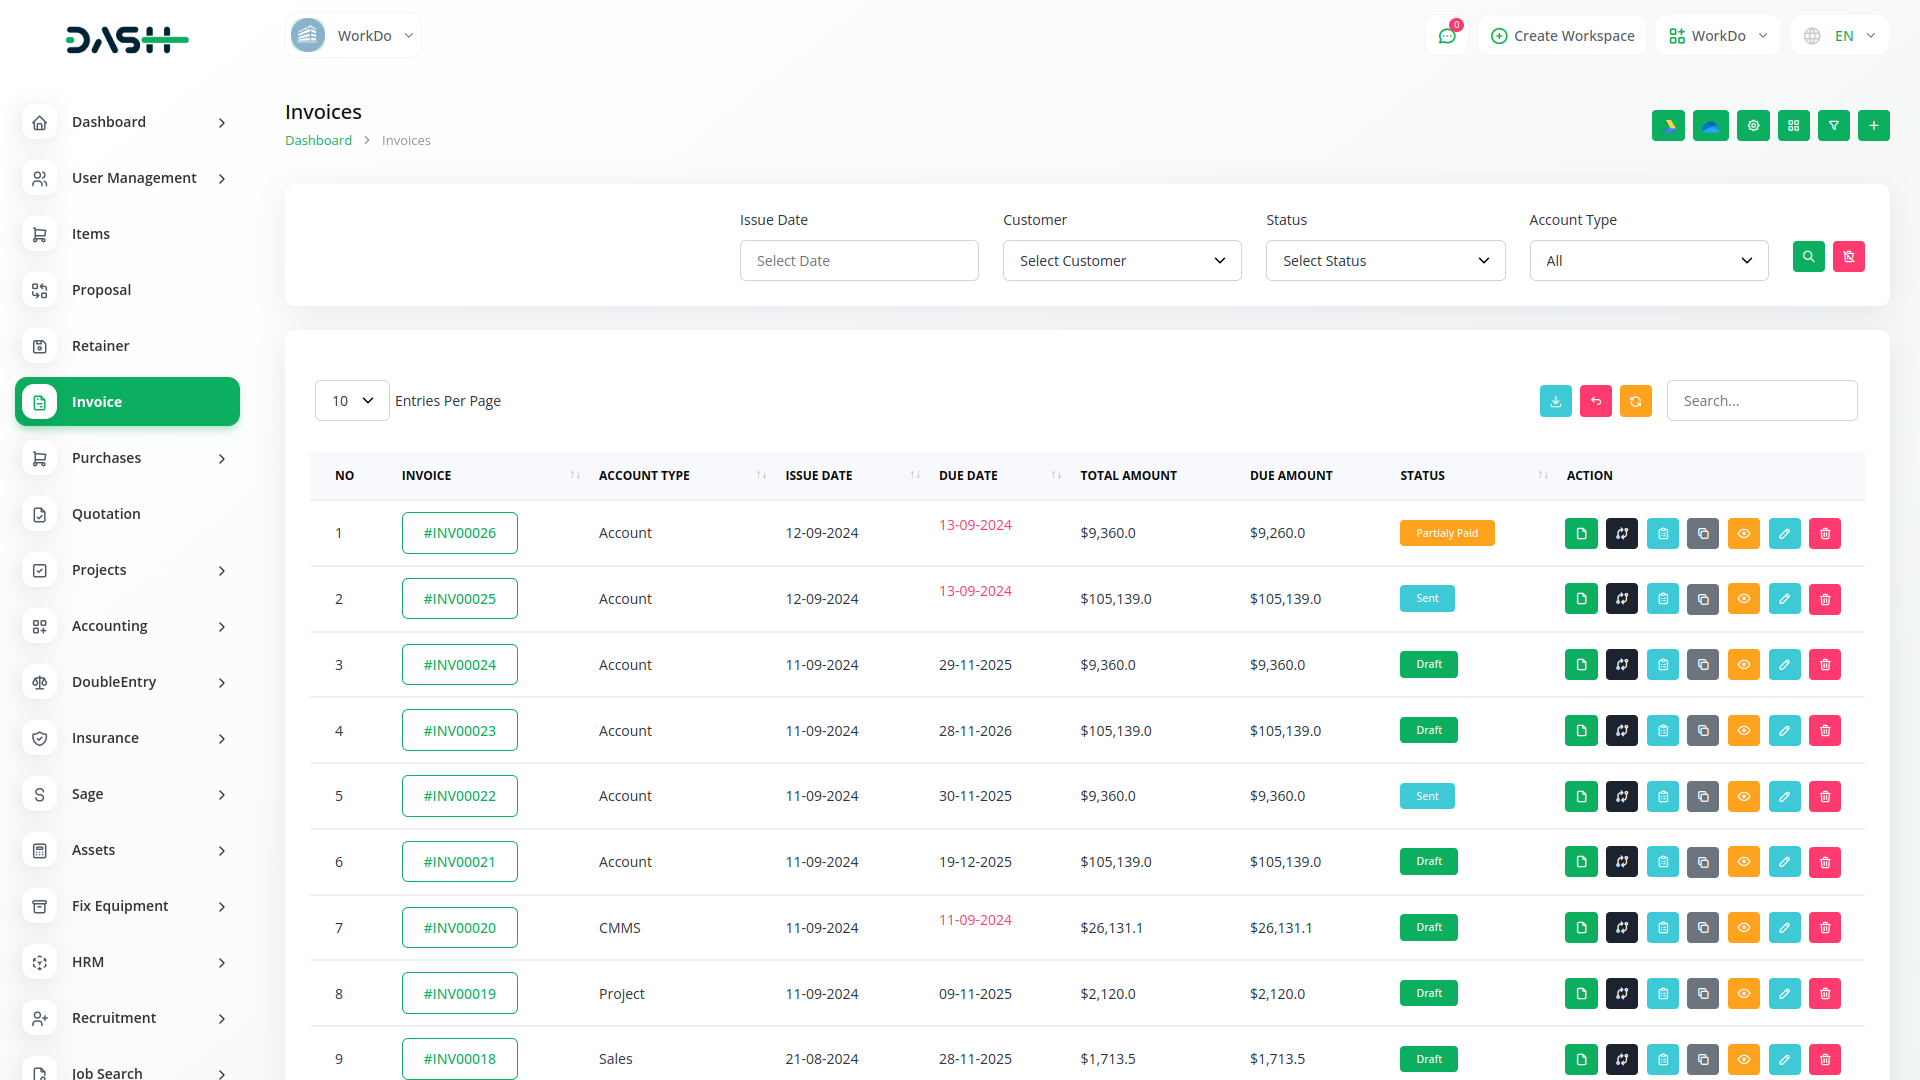This screenshot has height=1080, width=1920.
Task: Refresh the table using the orange sync icon
Action: pyautogui.click(x=1636, y=400)
